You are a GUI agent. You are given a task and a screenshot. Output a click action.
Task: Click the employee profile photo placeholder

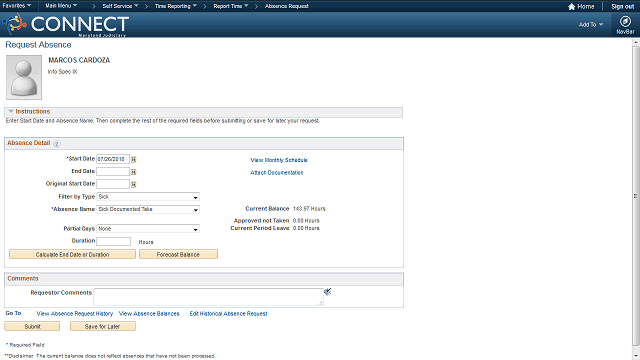(24, 78)
